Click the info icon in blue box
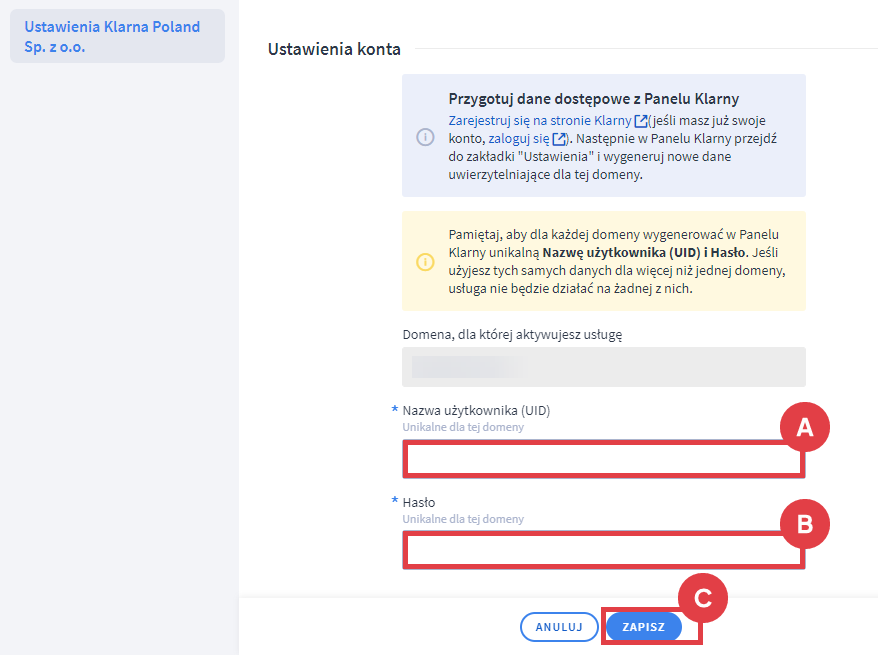 click(x=425, y=137)
